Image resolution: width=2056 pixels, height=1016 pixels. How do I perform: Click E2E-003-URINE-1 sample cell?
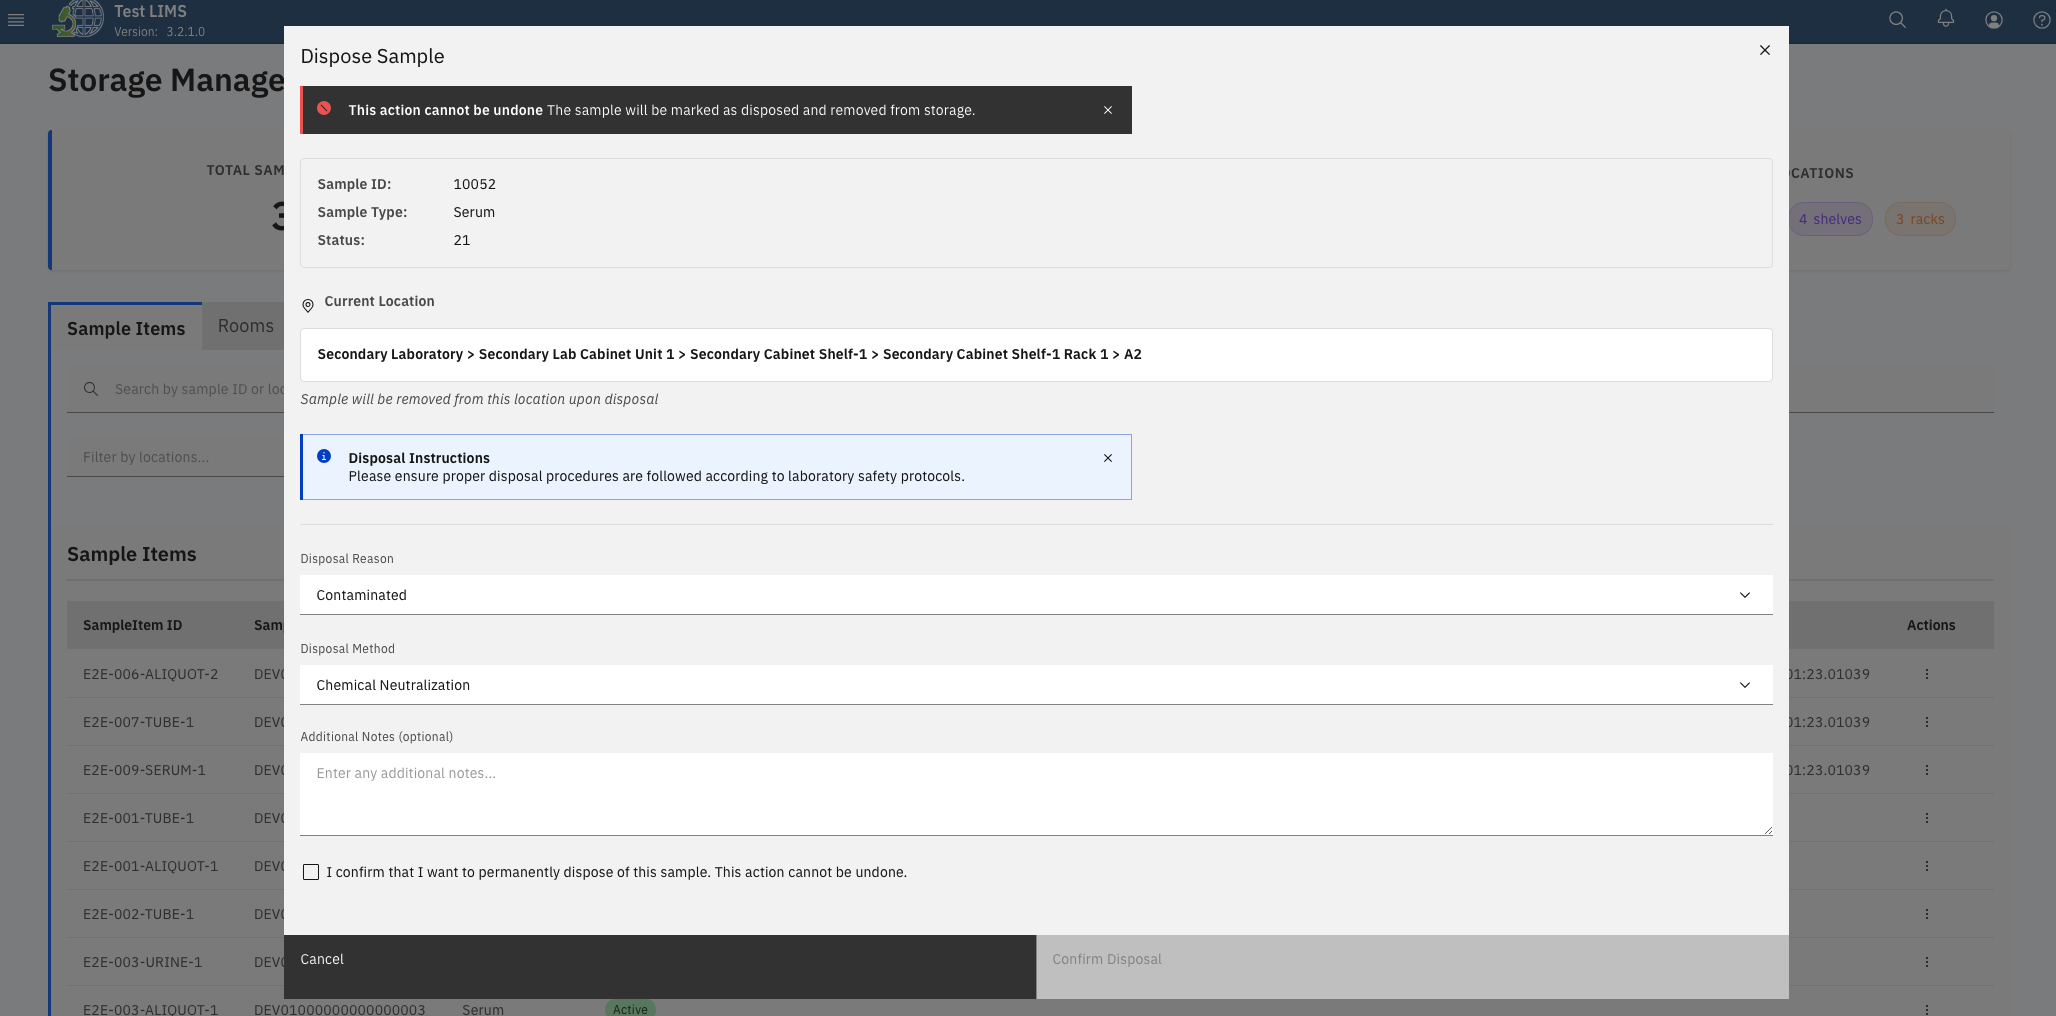(142, 962)
